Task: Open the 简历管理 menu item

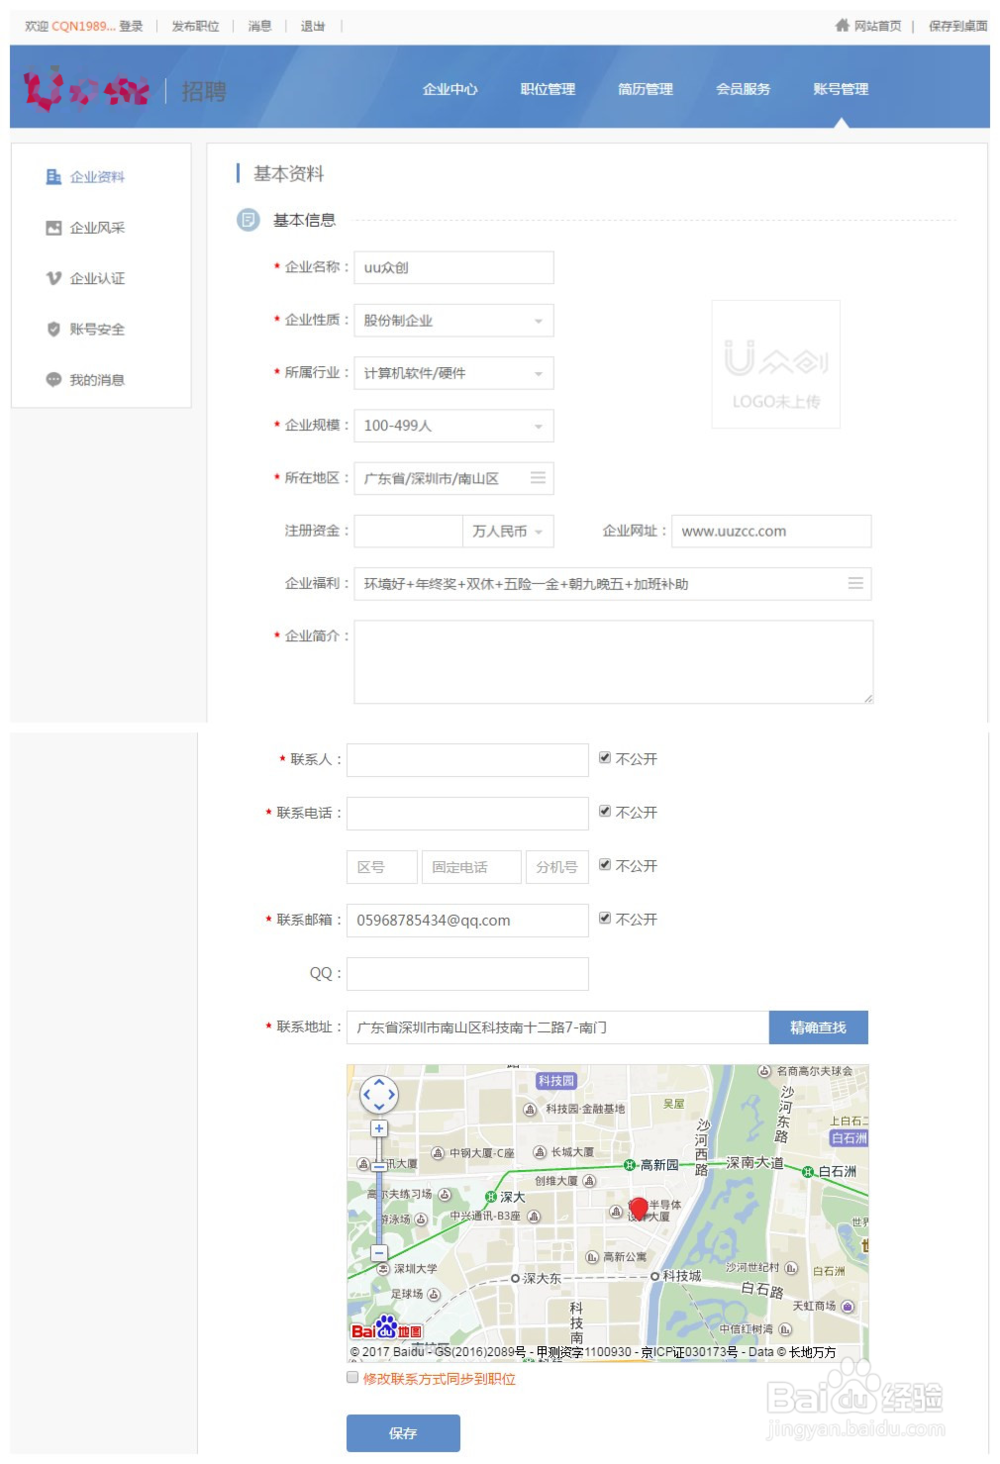Action: (x=646, y=89)
